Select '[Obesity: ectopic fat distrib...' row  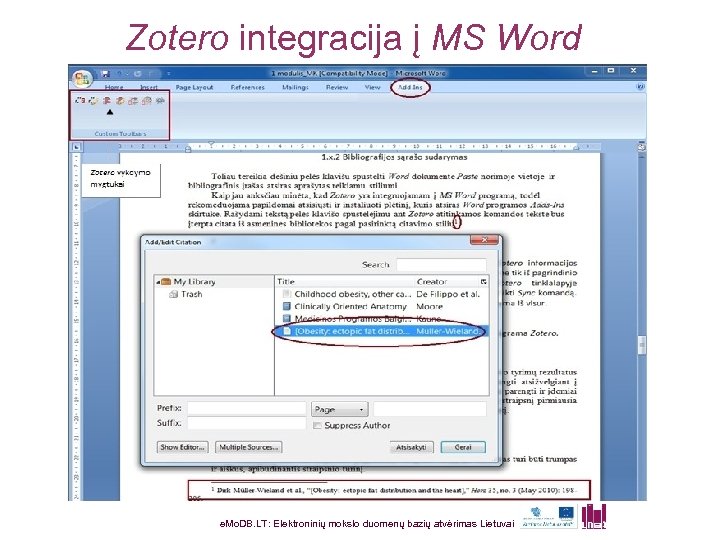pos(382,331)
